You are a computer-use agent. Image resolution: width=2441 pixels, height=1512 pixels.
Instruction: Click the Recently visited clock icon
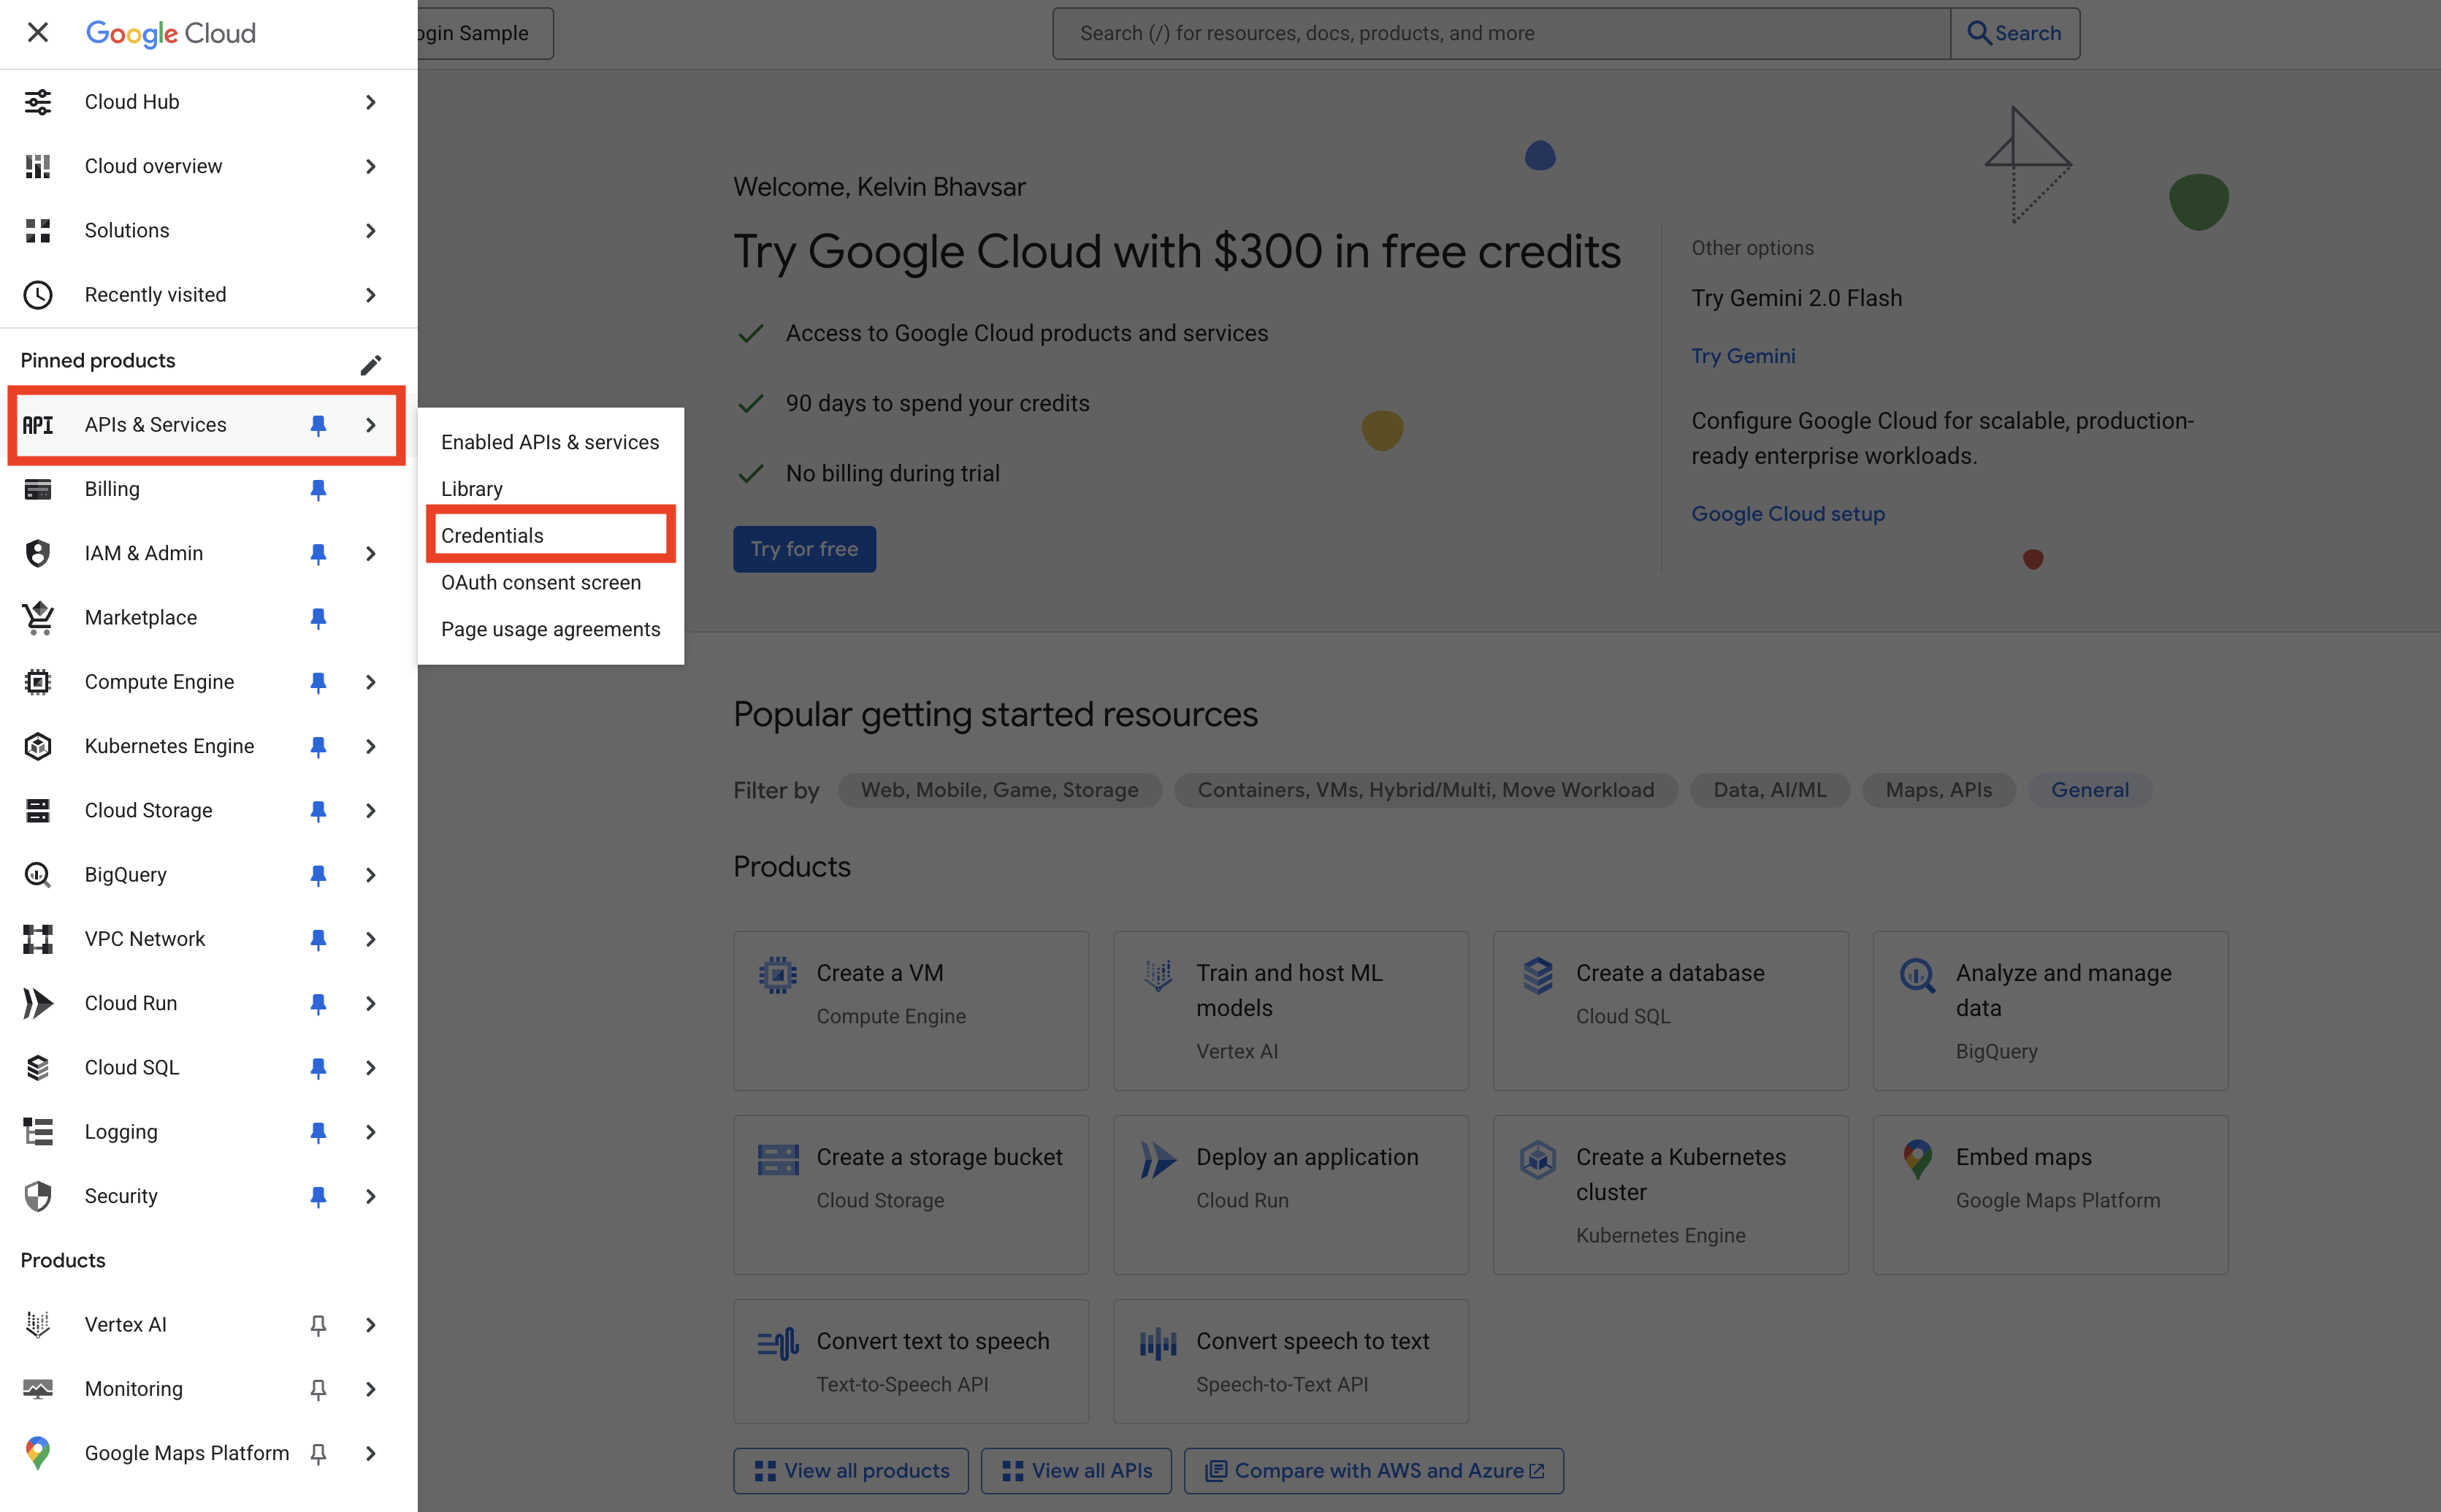click(x=38, y=295)
